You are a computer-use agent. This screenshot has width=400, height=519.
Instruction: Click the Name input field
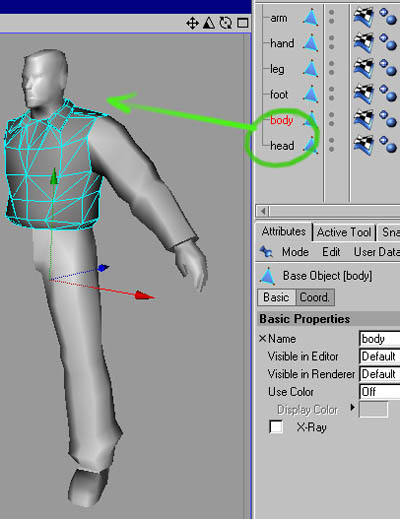pyautogui.click(x=379, y=339)
